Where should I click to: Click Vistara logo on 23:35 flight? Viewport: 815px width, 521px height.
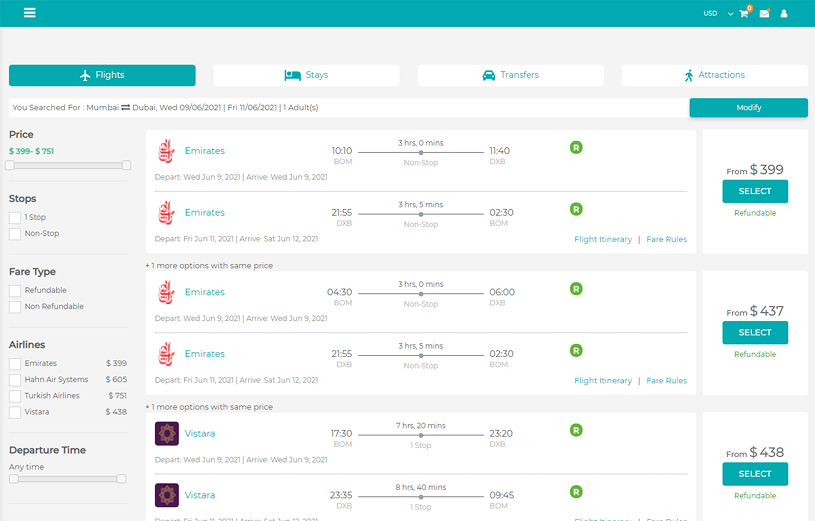click(x=167, y=496)
